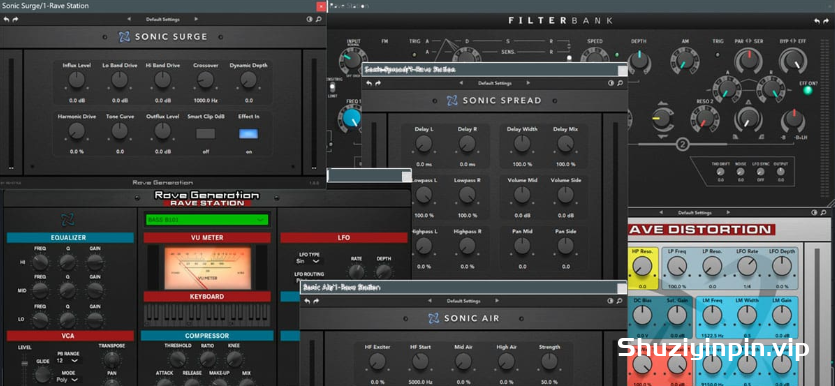
Task: Click the up arrow above yellow-marked Filterbank knob
Action: pyautogui.click(x=662, y=104)
